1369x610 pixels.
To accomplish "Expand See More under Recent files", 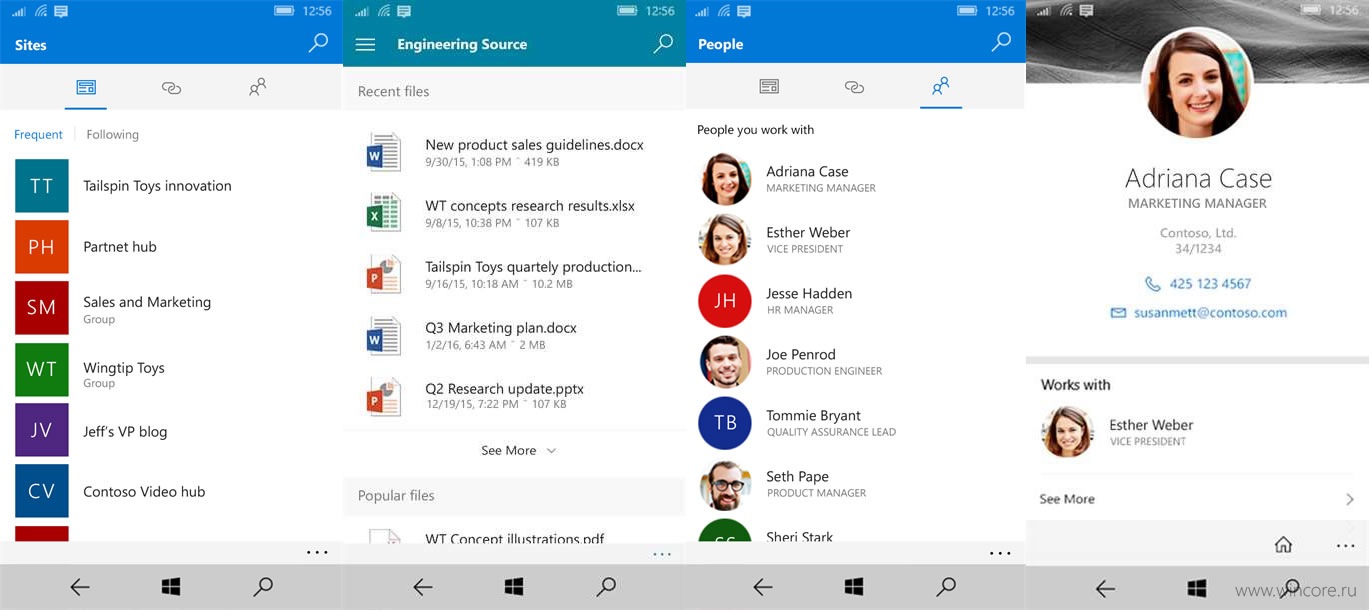I will pos(518,451).
